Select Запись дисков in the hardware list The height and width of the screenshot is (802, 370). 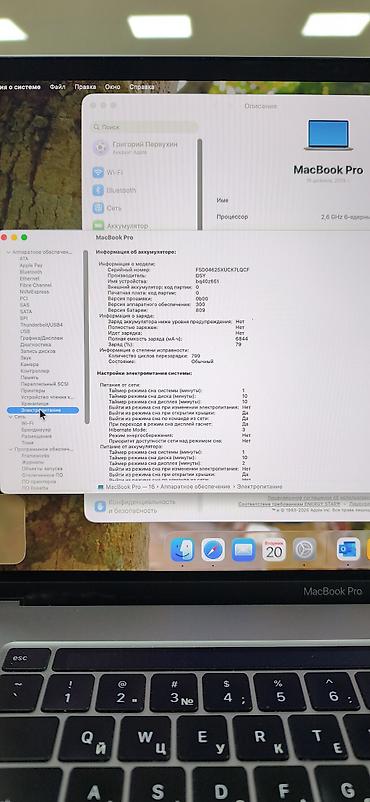38,351
